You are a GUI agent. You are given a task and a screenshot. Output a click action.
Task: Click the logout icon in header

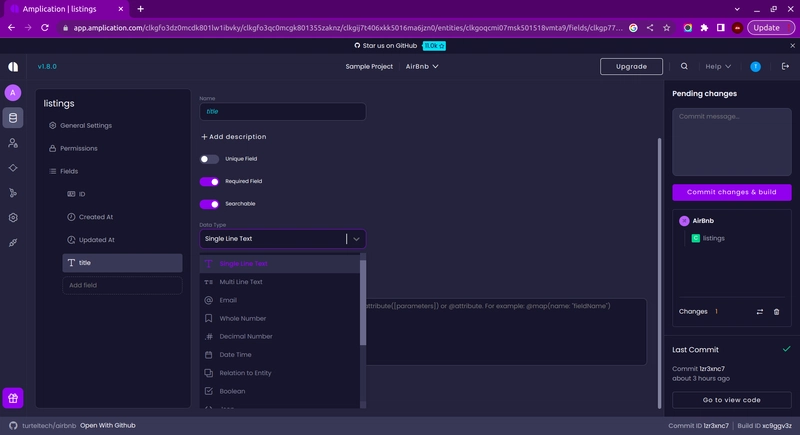coord(785,66)
